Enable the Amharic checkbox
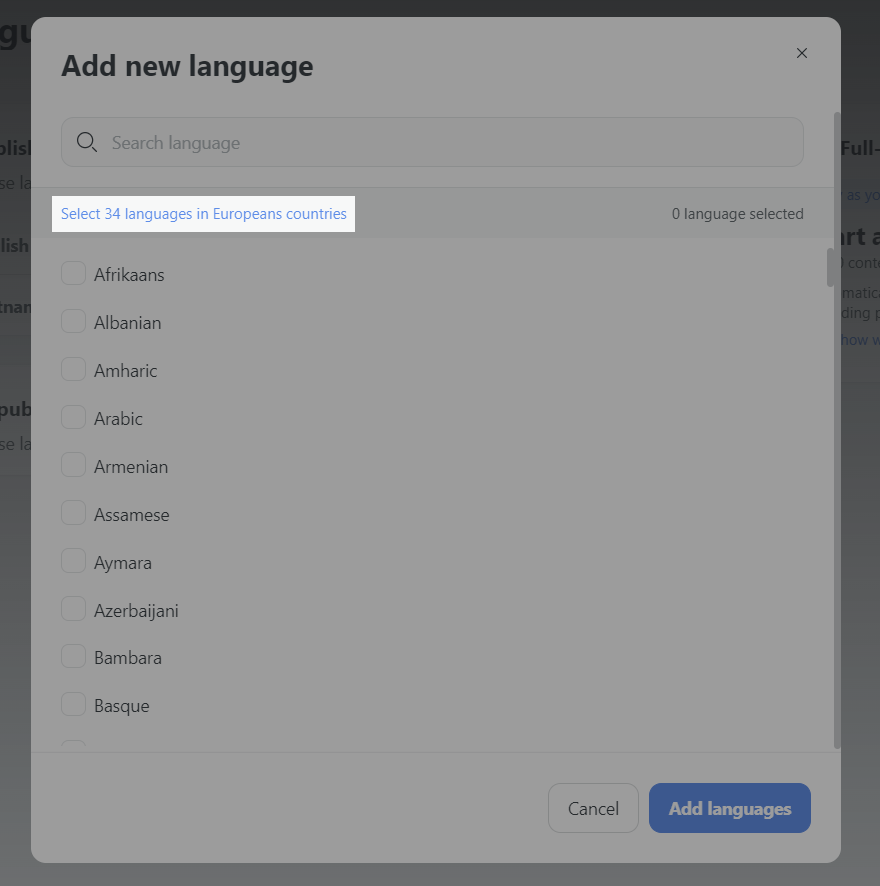The width and height of the screenshot is (880, 886). point(74,369)
